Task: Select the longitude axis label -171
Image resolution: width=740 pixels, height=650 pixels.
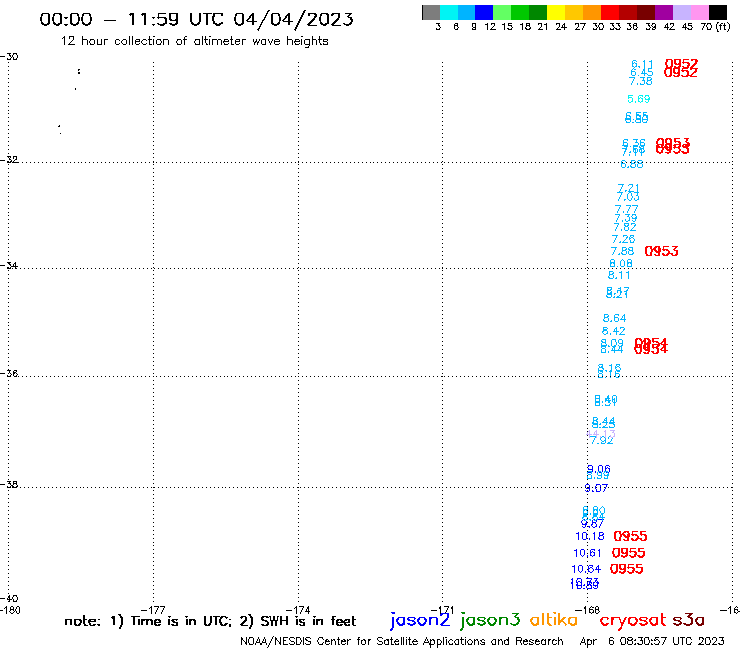Action: tap(443, 610)
